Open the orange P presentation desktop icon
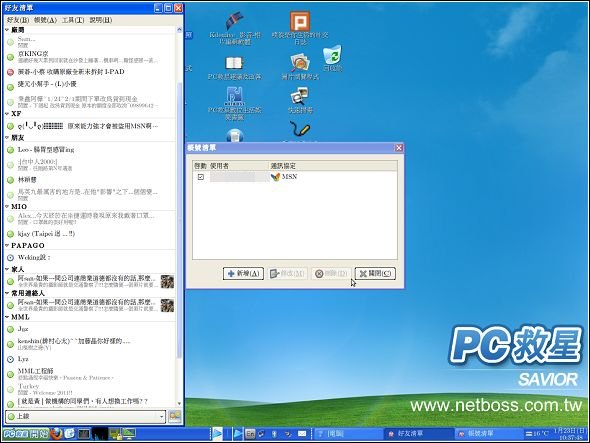This screenshot has width=590, height=443. 300,28
